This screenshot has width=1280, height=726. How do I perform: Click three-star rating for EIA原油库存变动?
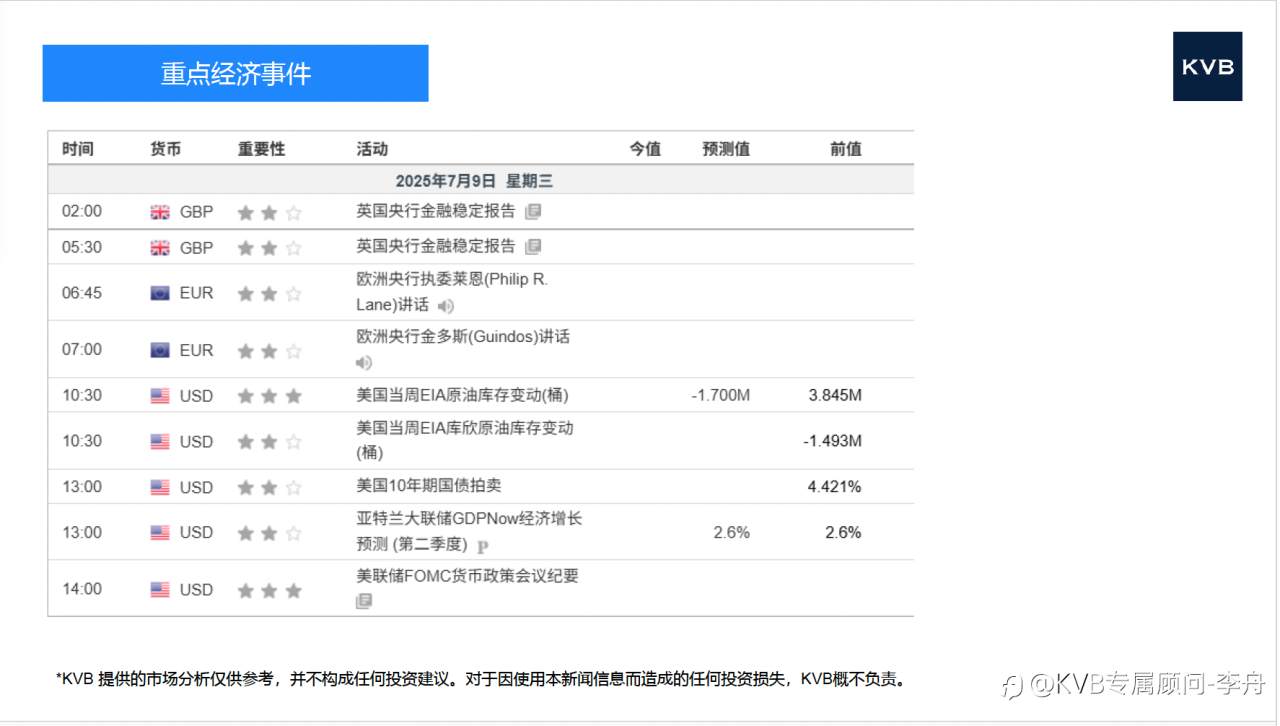(269, 396)
